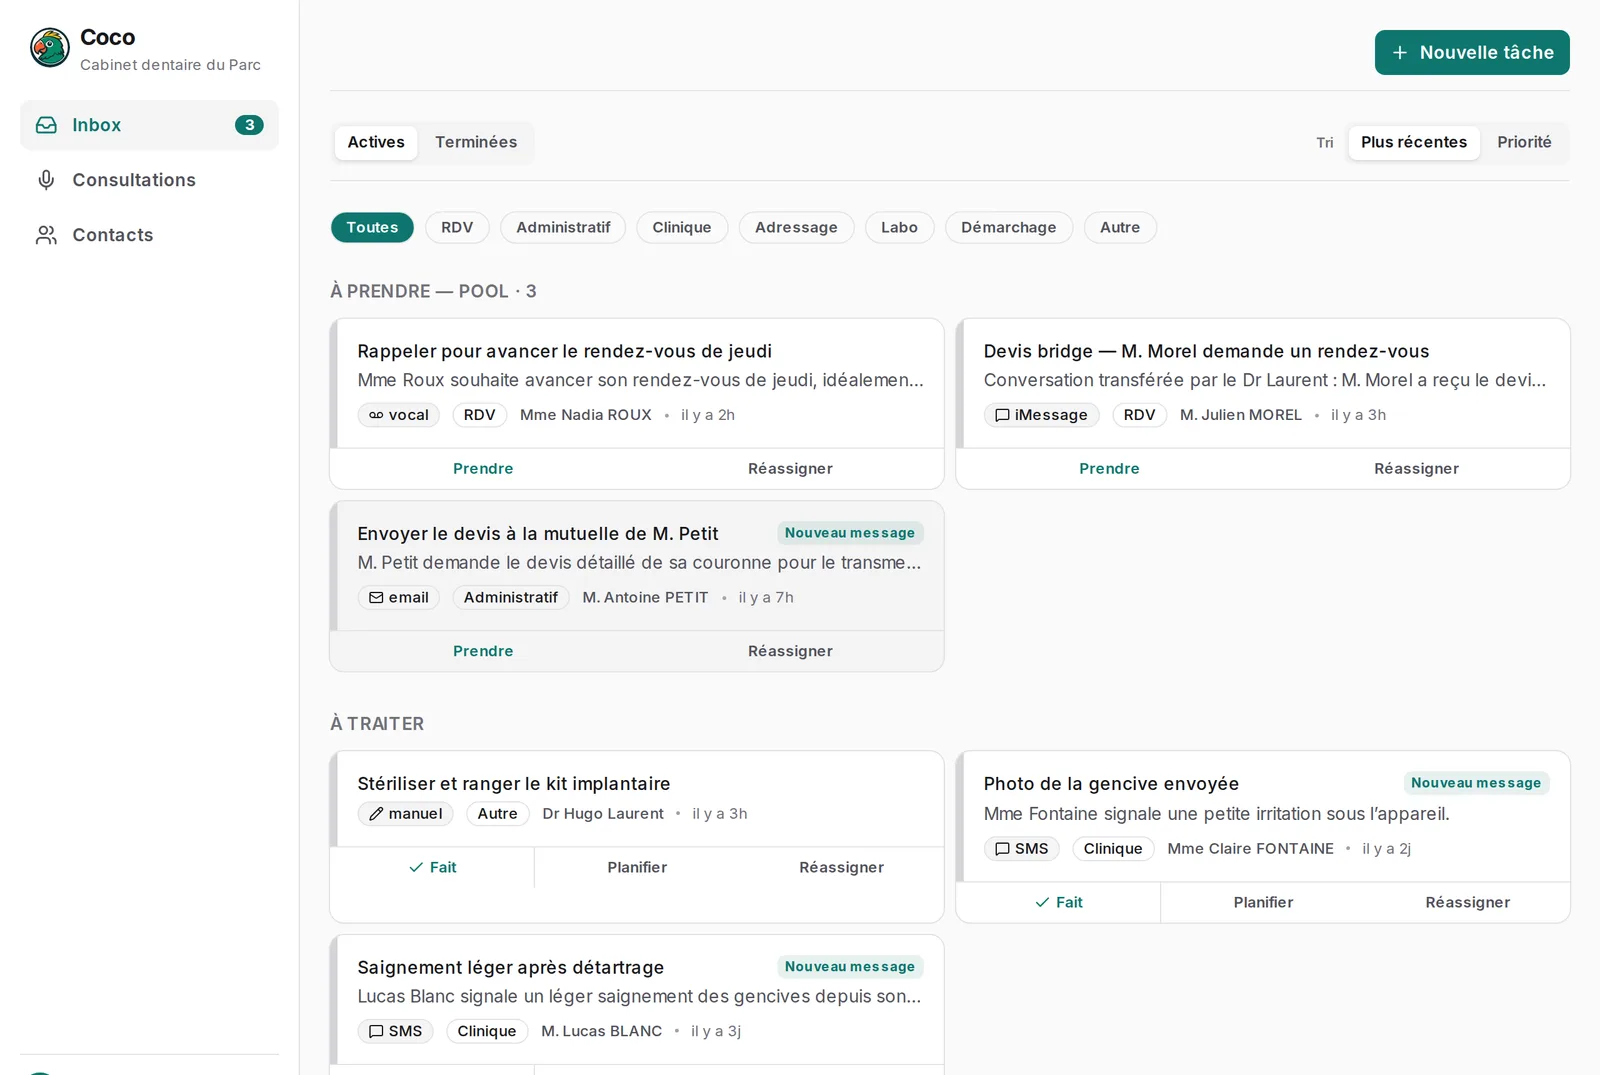Image resolution: width=1600 pixels, height=1075 pixels.
Task: Filter tasks by Autre chip
Action: tap(1120, 228)
